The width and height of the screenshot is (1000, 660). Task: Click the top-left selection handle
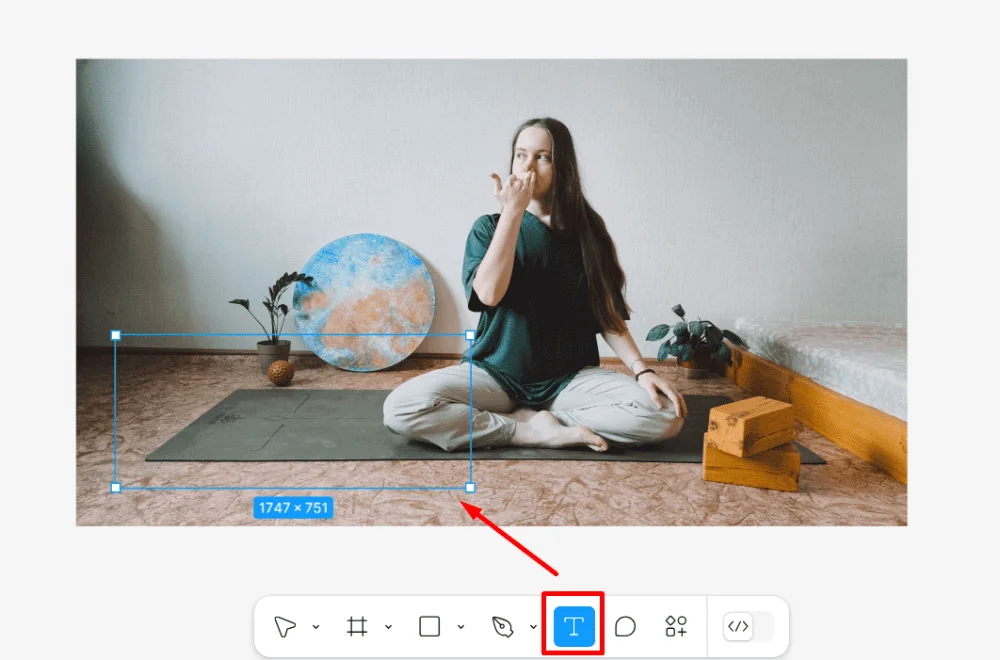click(115, 335)
